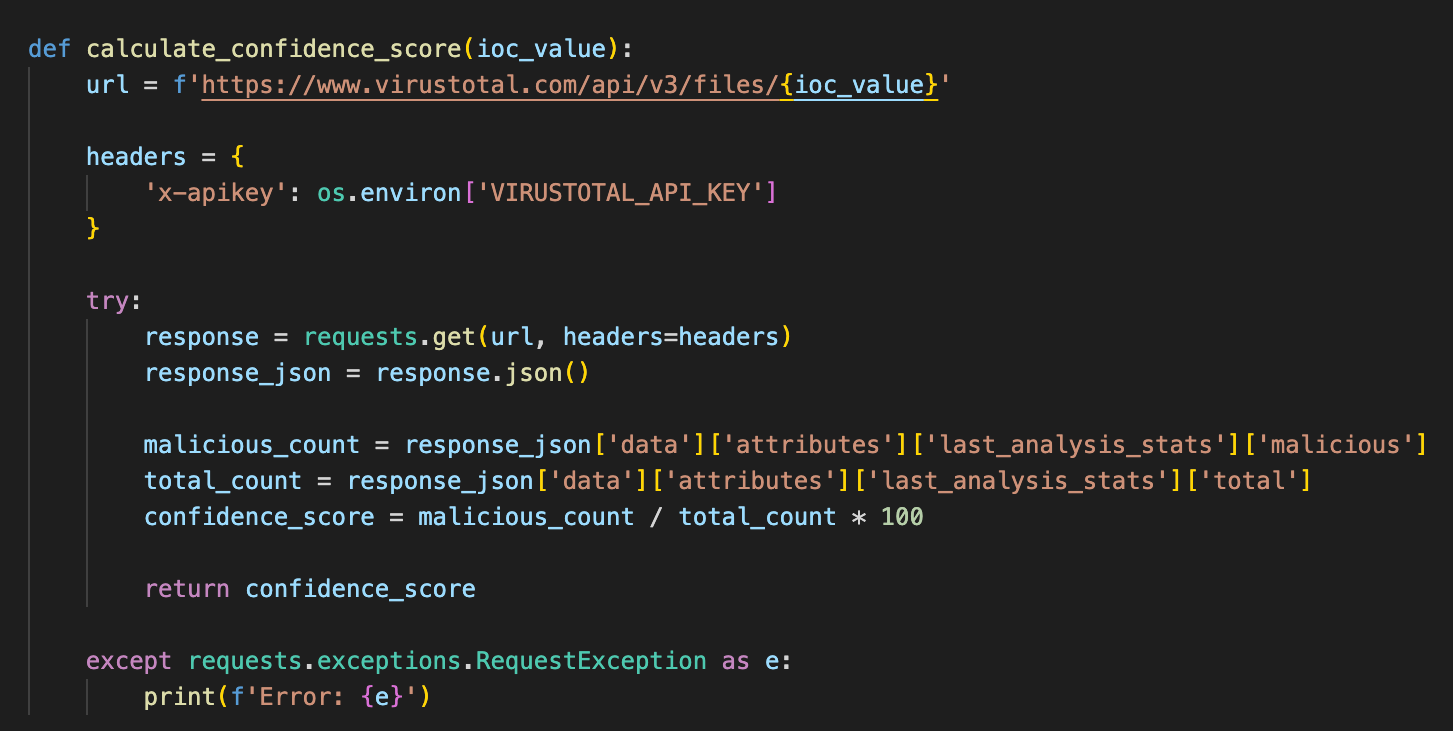1453x731 pixels.
Task: Click the number 100 in the calculation
Action: pyautogui.click(x=902, y=517)
